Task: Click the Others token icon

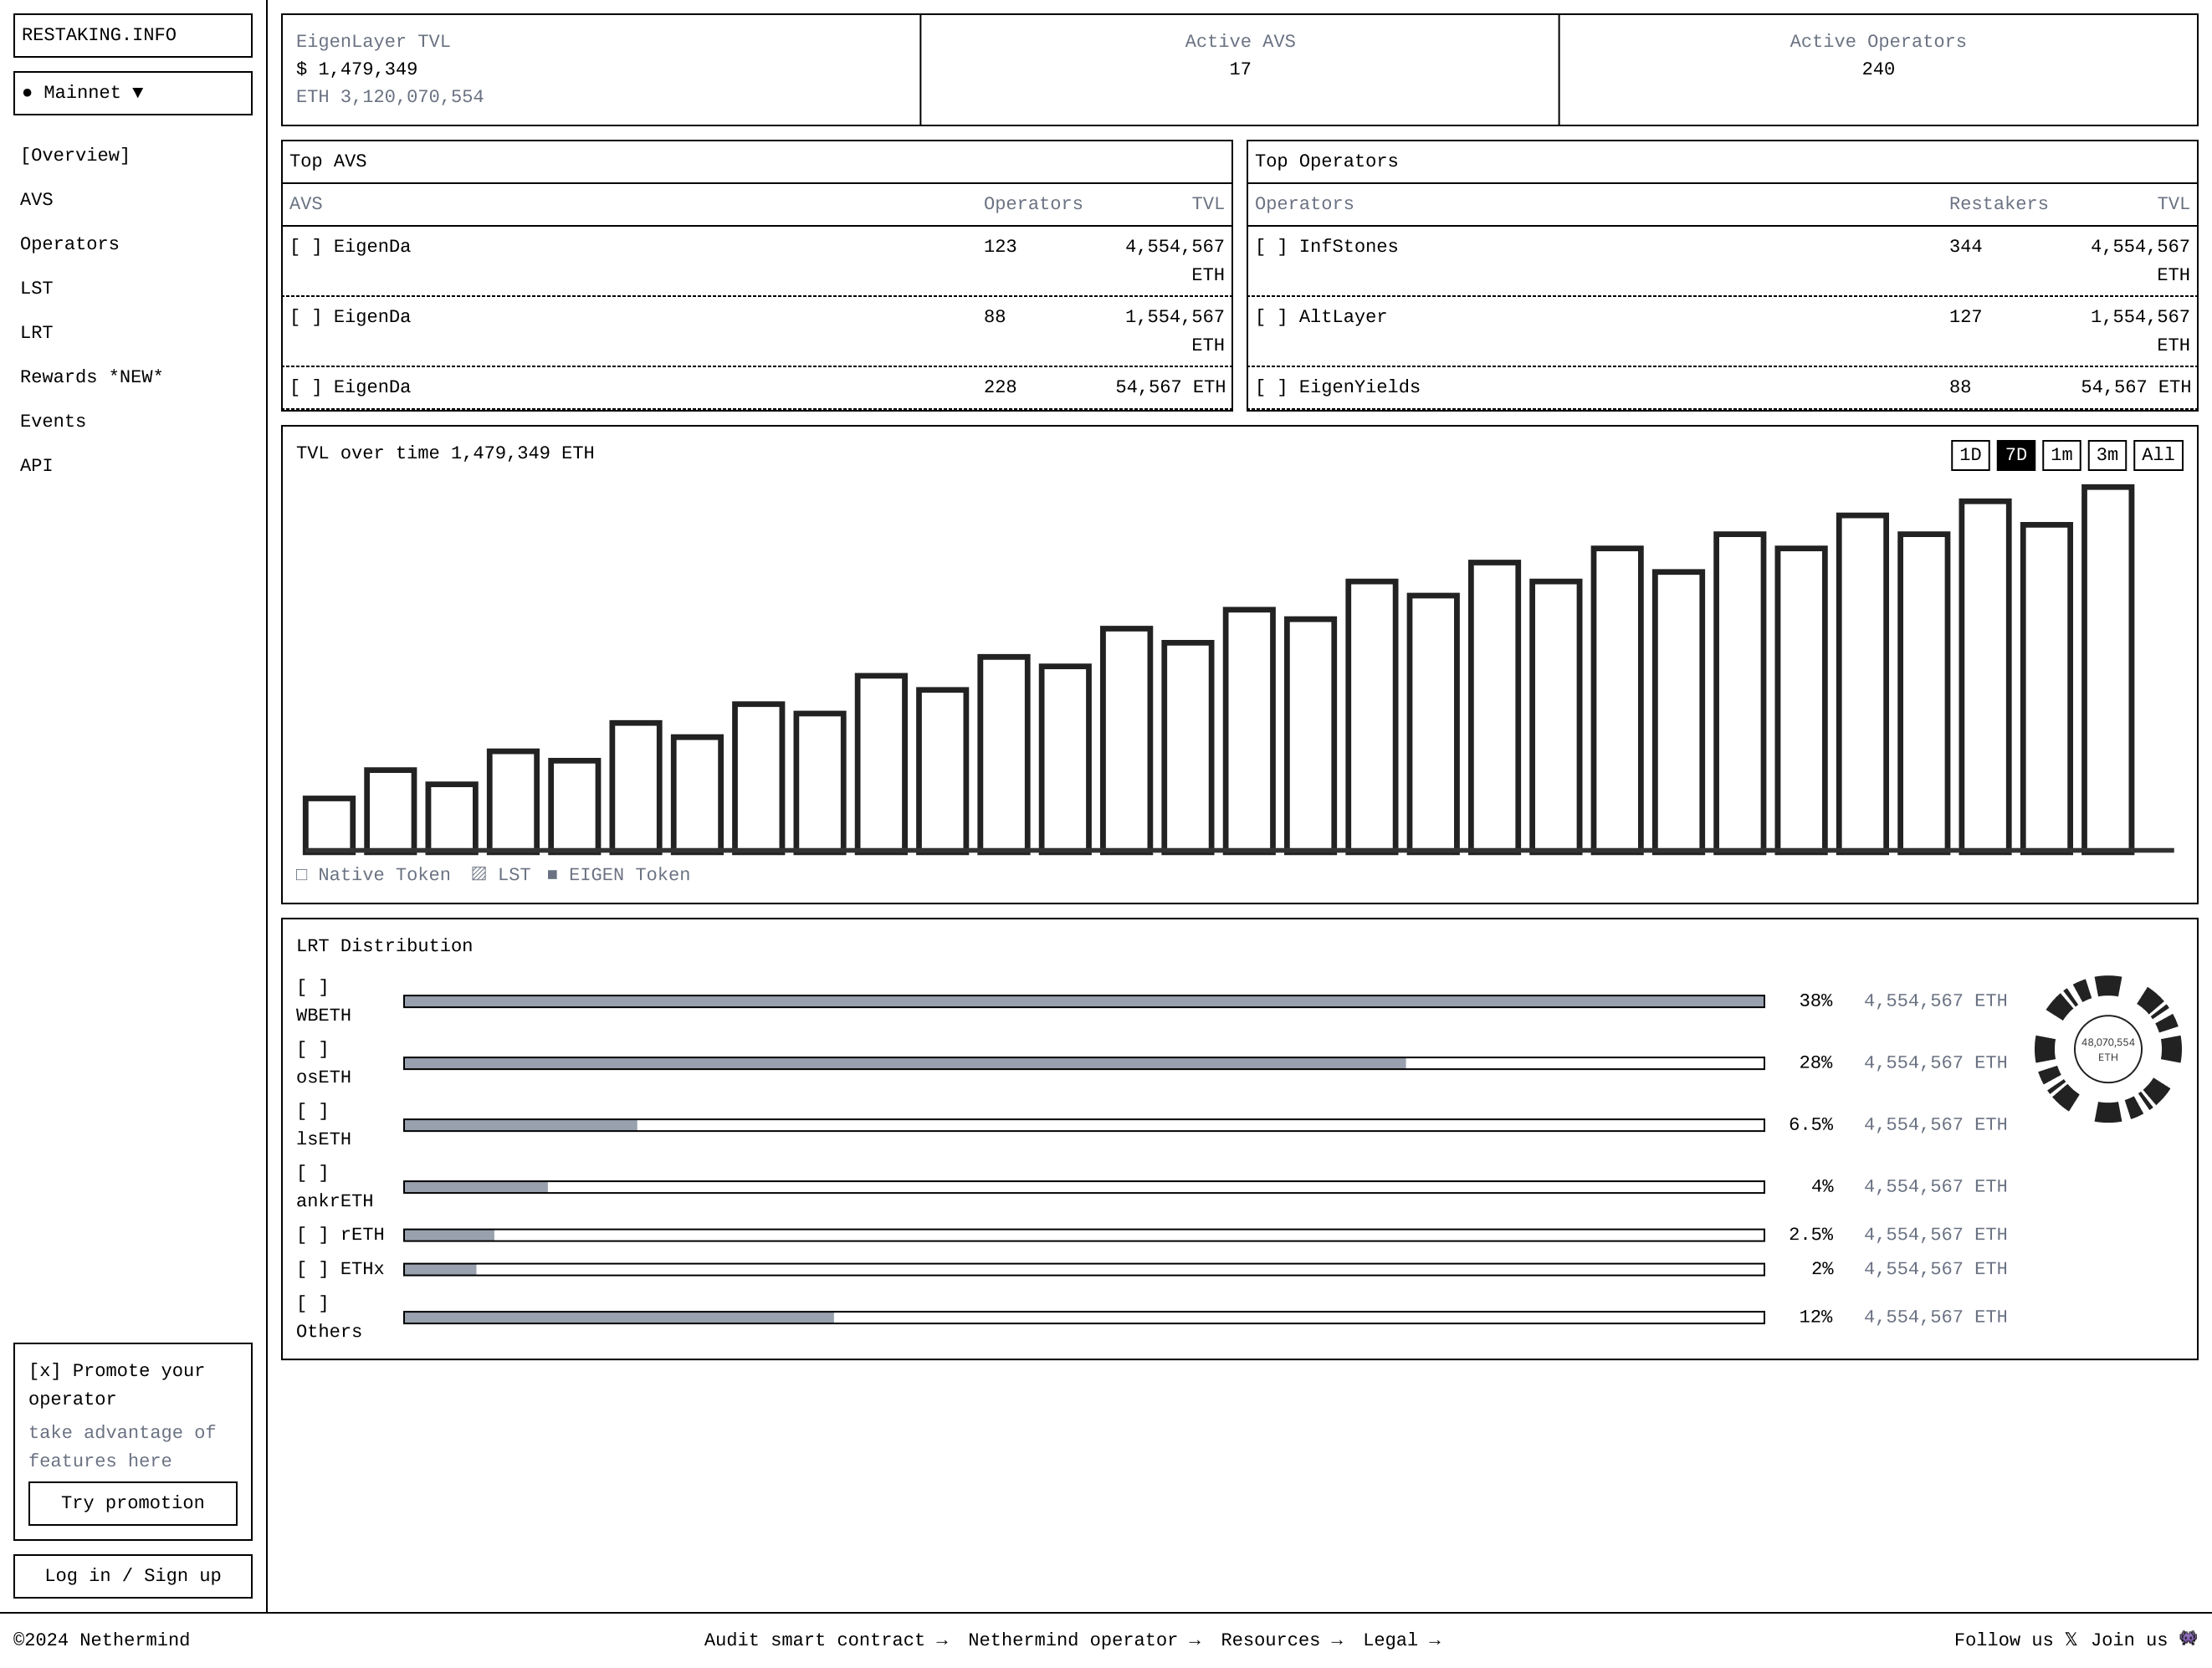Action: click(x=312, y=1304)
